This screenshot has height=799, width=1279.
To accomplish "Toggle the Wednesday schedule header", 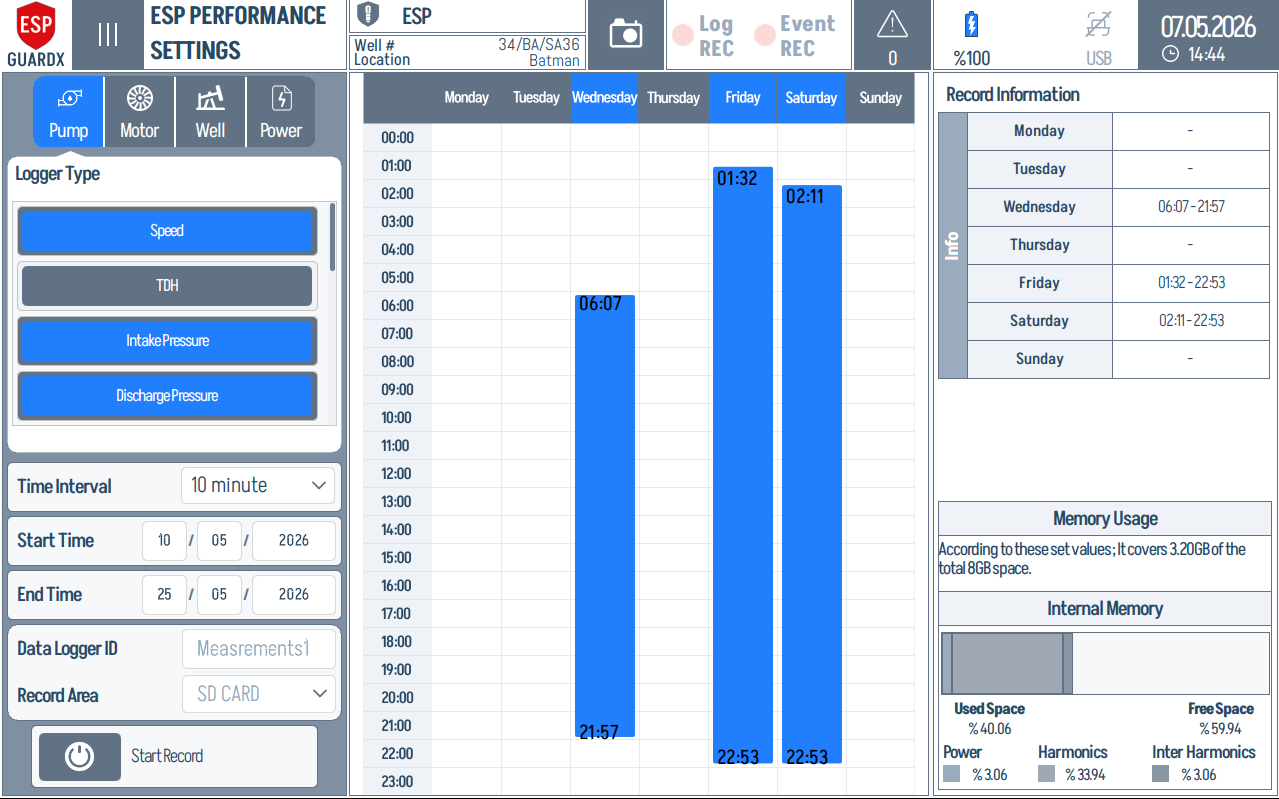I will pyautogui.click(x=605, y=98).
